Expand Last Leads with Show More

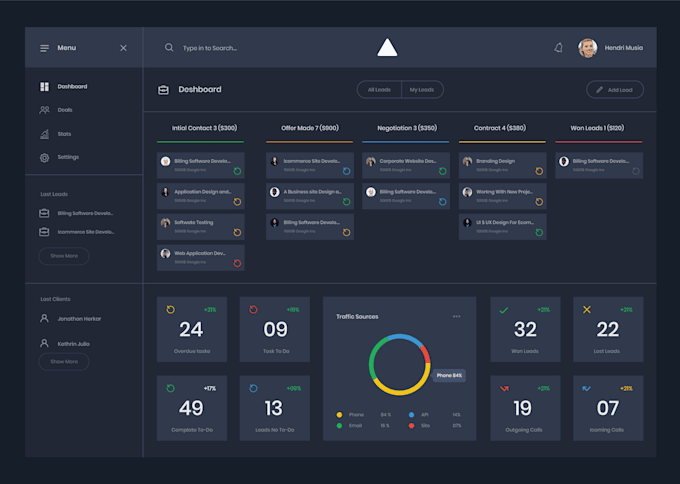point(64,256)
